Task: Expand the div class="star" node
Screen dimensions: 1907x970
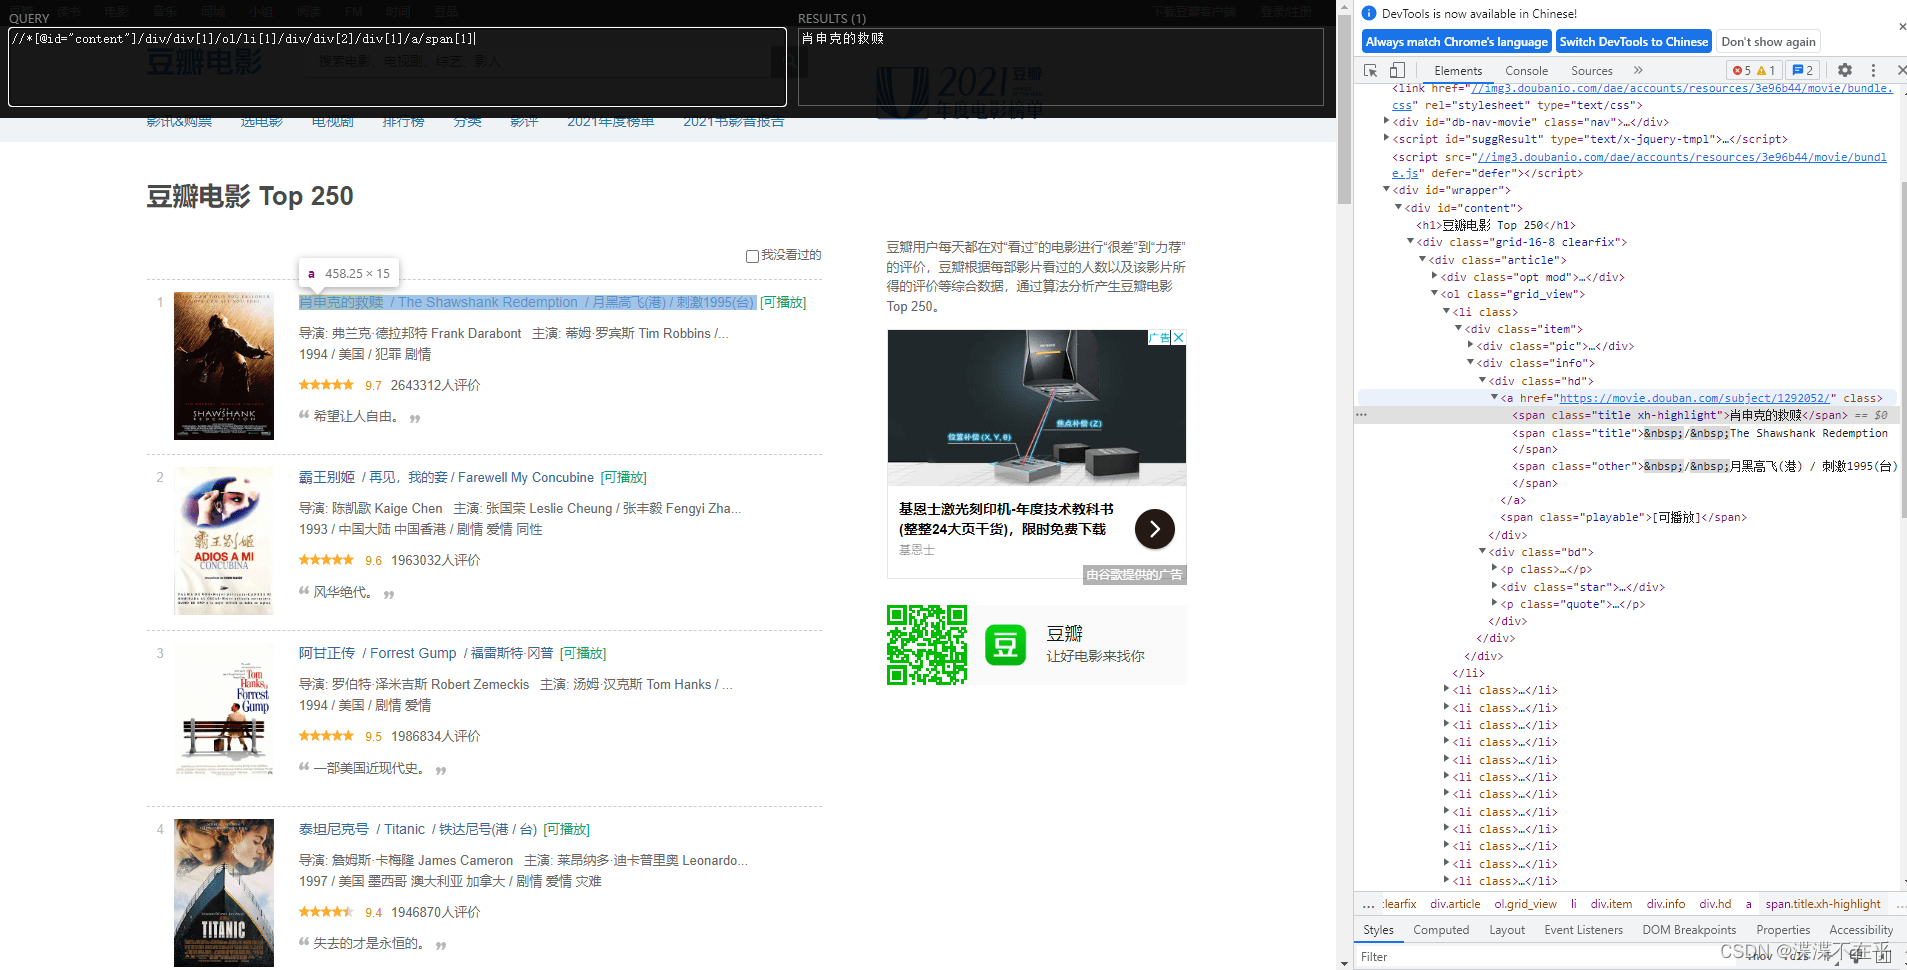Action: 1494,587
